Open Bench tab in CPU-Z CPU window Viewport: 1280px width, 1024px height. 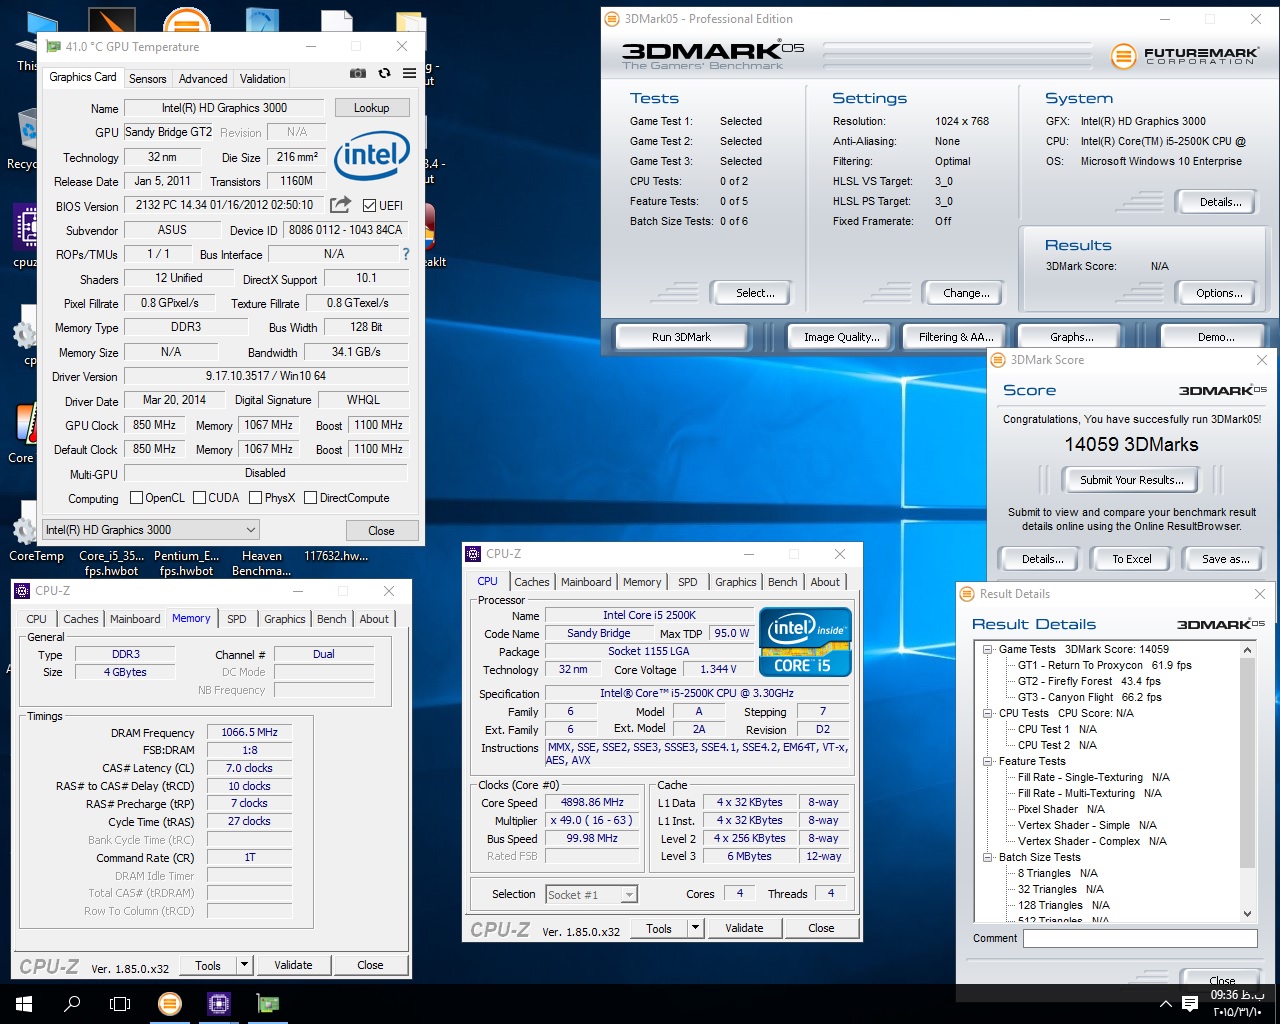coord(783,582)
